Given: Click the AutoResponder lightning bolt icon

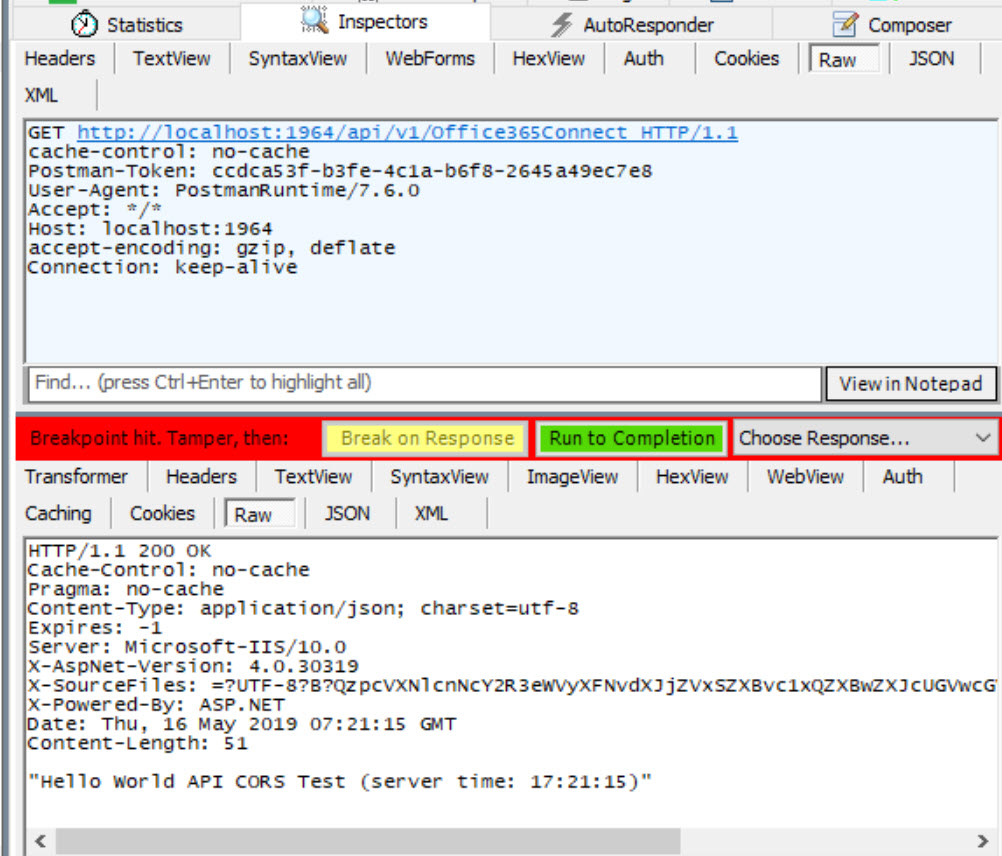Looking at the screenshot, I should click(x=563, y=25).
